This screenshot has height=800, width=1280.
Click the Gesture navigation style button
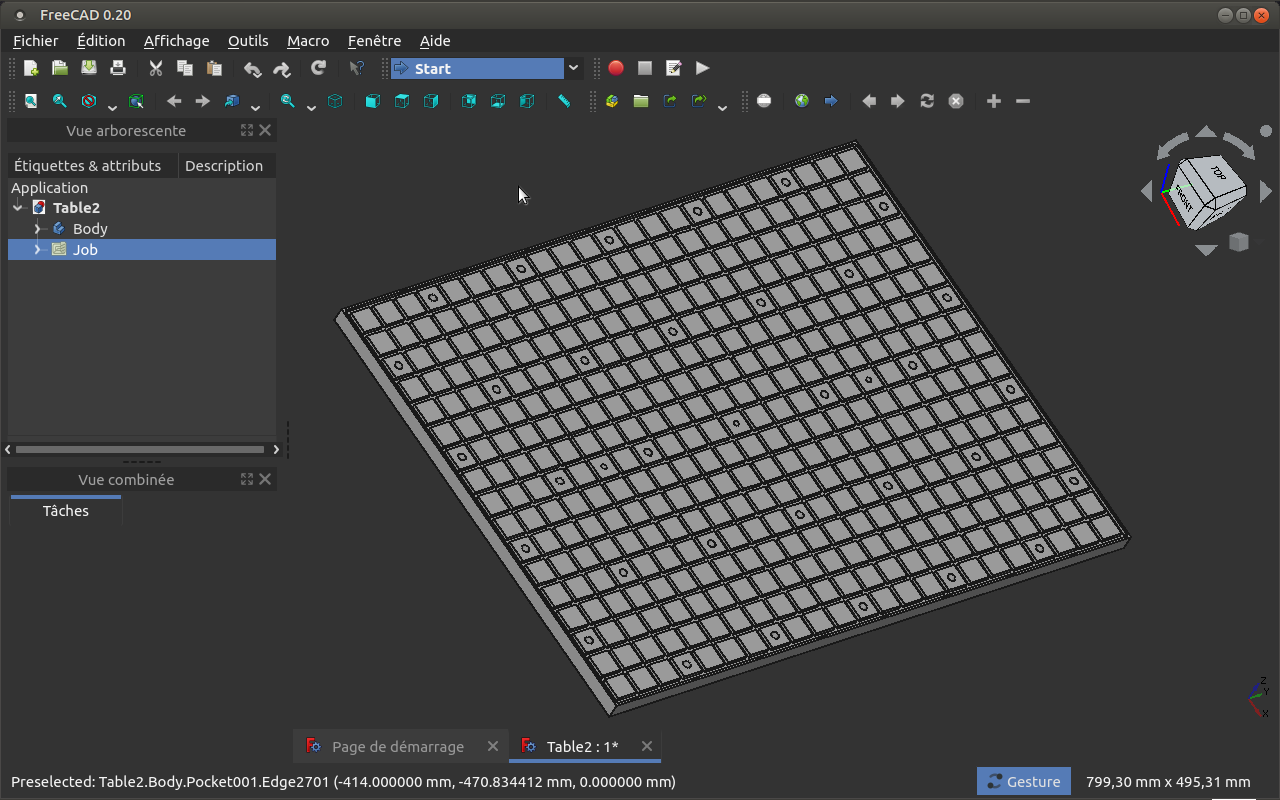pos(1024,781)
